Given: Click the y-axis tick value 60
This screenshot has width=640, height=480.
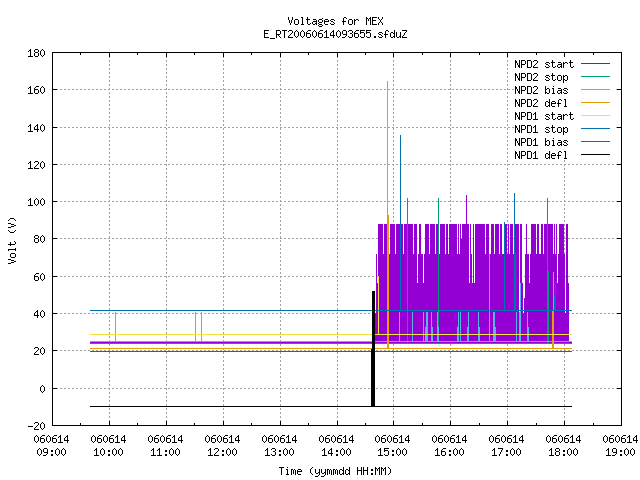Looking at the screenshot, I should coord(39,277).
